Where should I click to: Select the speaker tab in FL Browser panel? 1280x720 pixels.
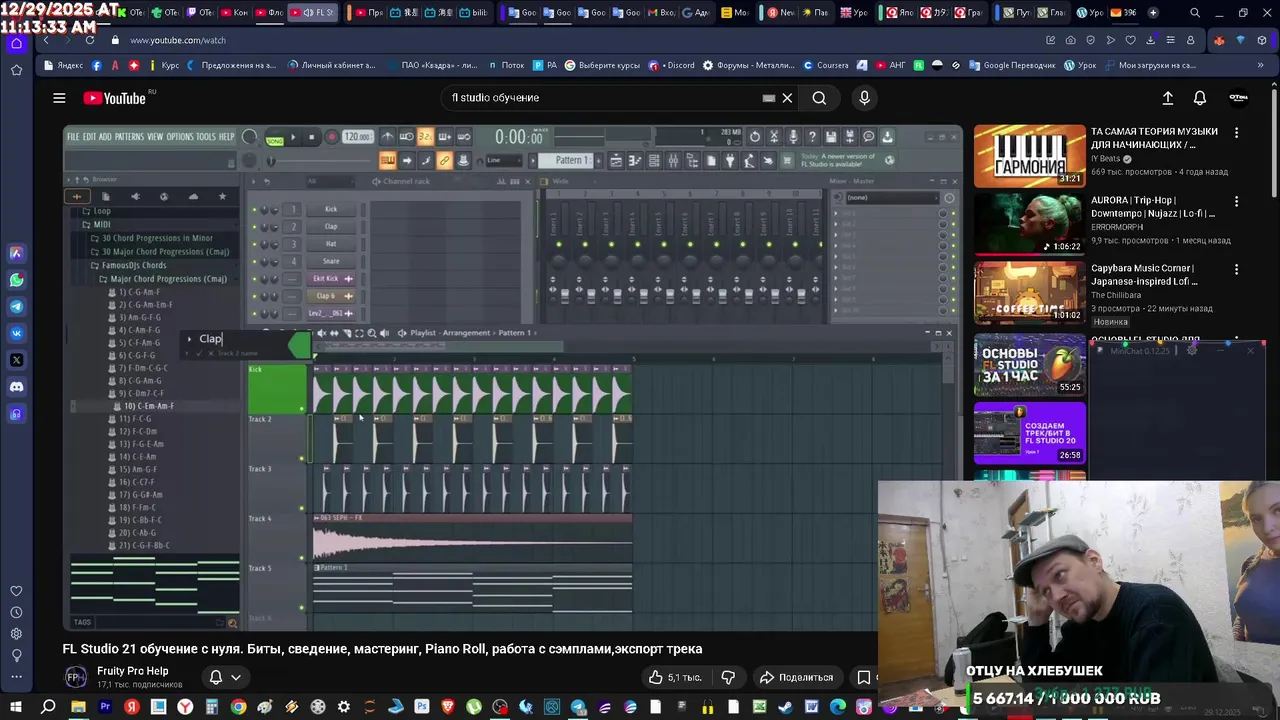[x=135, y=196]
